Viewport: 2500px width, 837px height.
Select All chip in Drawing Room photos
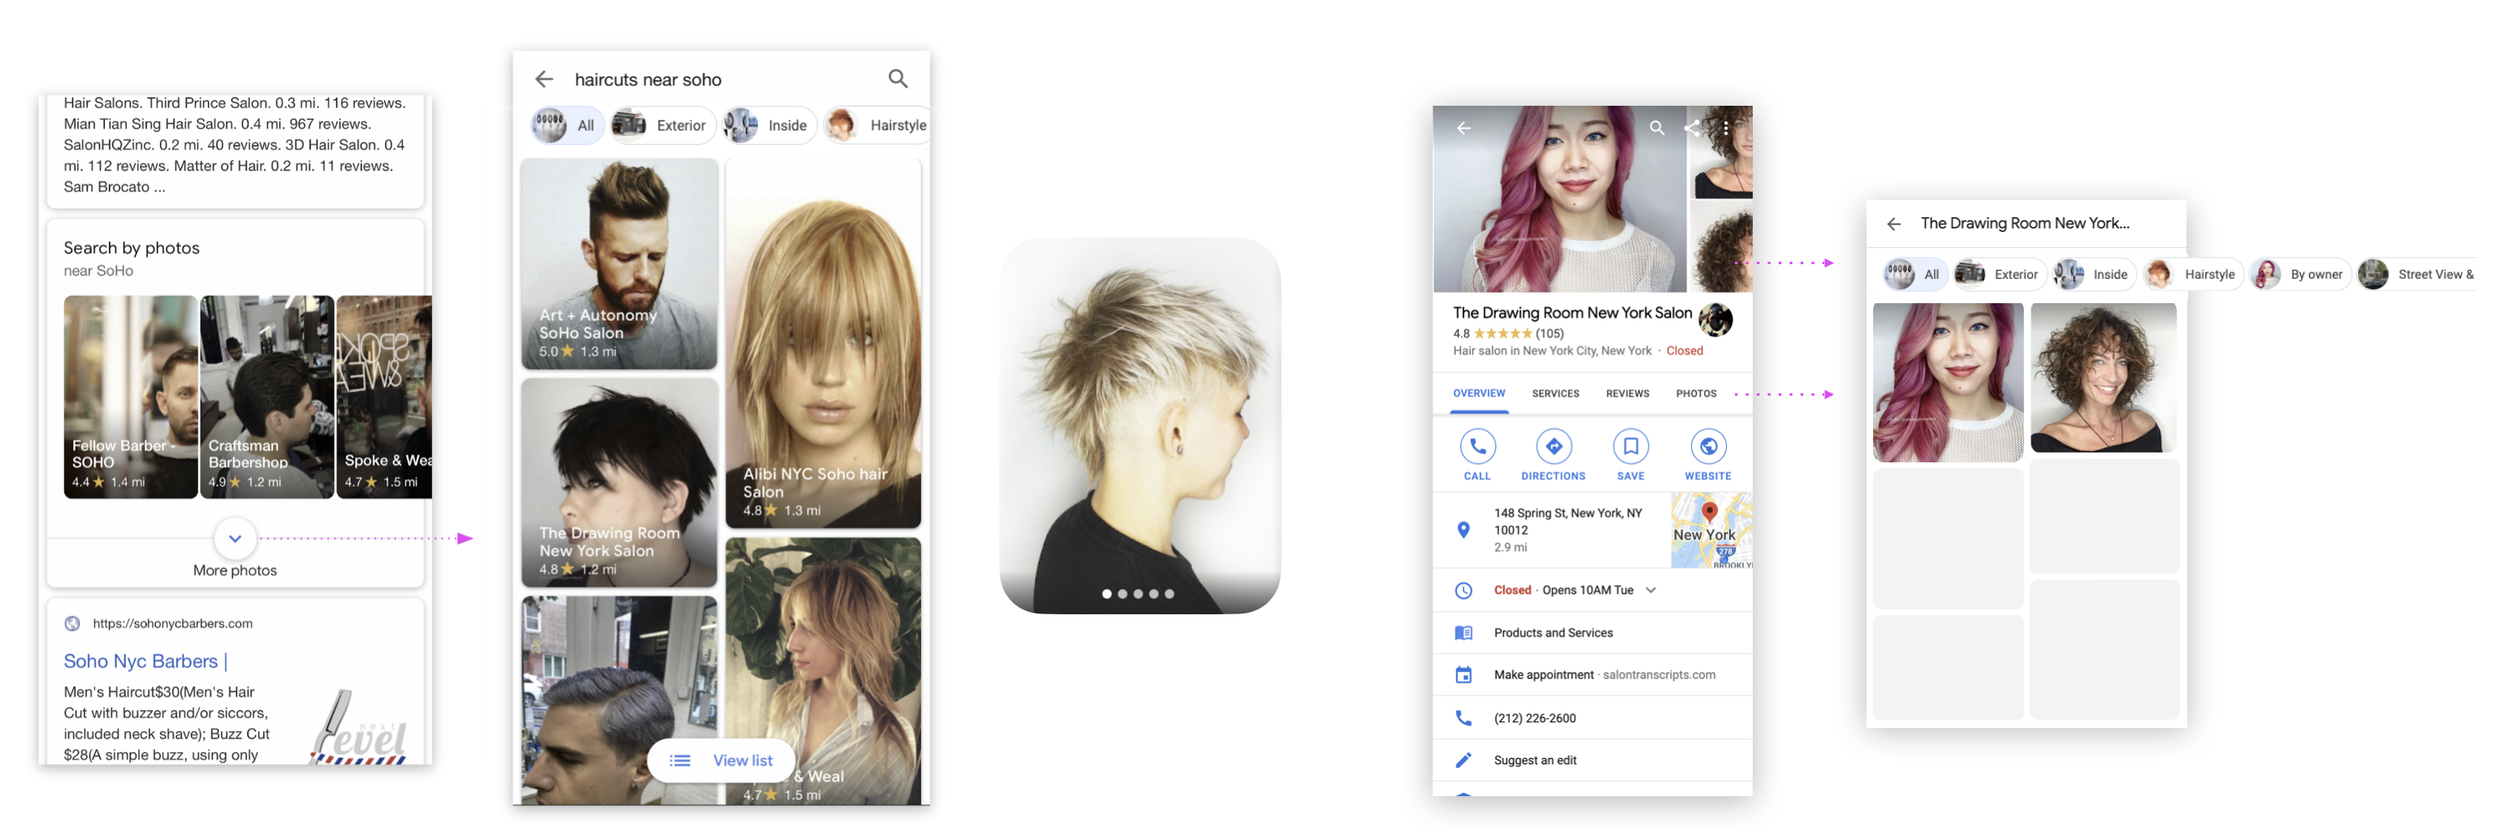pyautogui.click(x=1914, y=274)
